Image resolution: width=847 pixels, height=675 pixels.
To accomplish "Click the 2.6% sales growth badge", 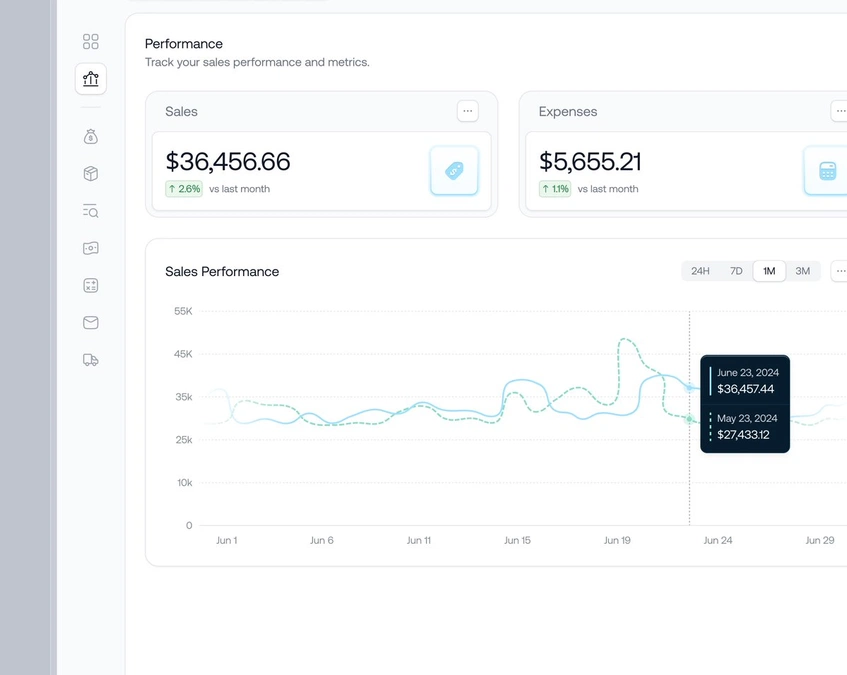I will (x=184, y=189).
